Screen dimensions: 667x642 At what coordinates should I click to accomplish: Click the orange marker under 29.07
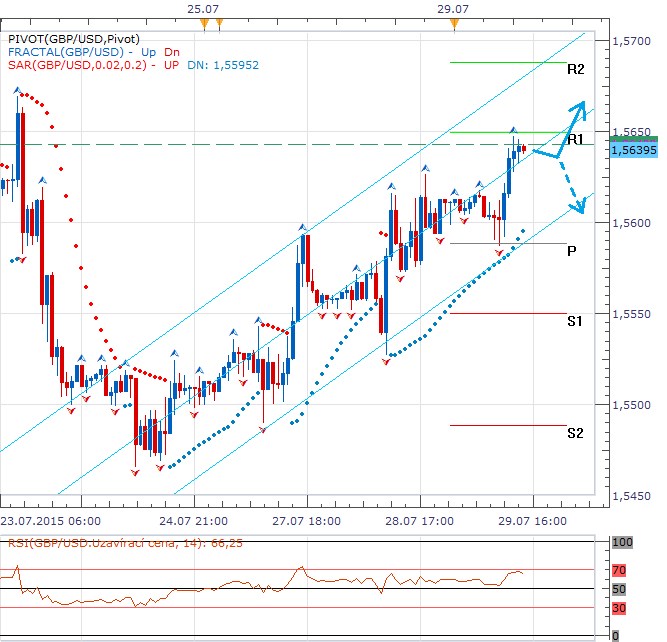(x=455, y=22)
